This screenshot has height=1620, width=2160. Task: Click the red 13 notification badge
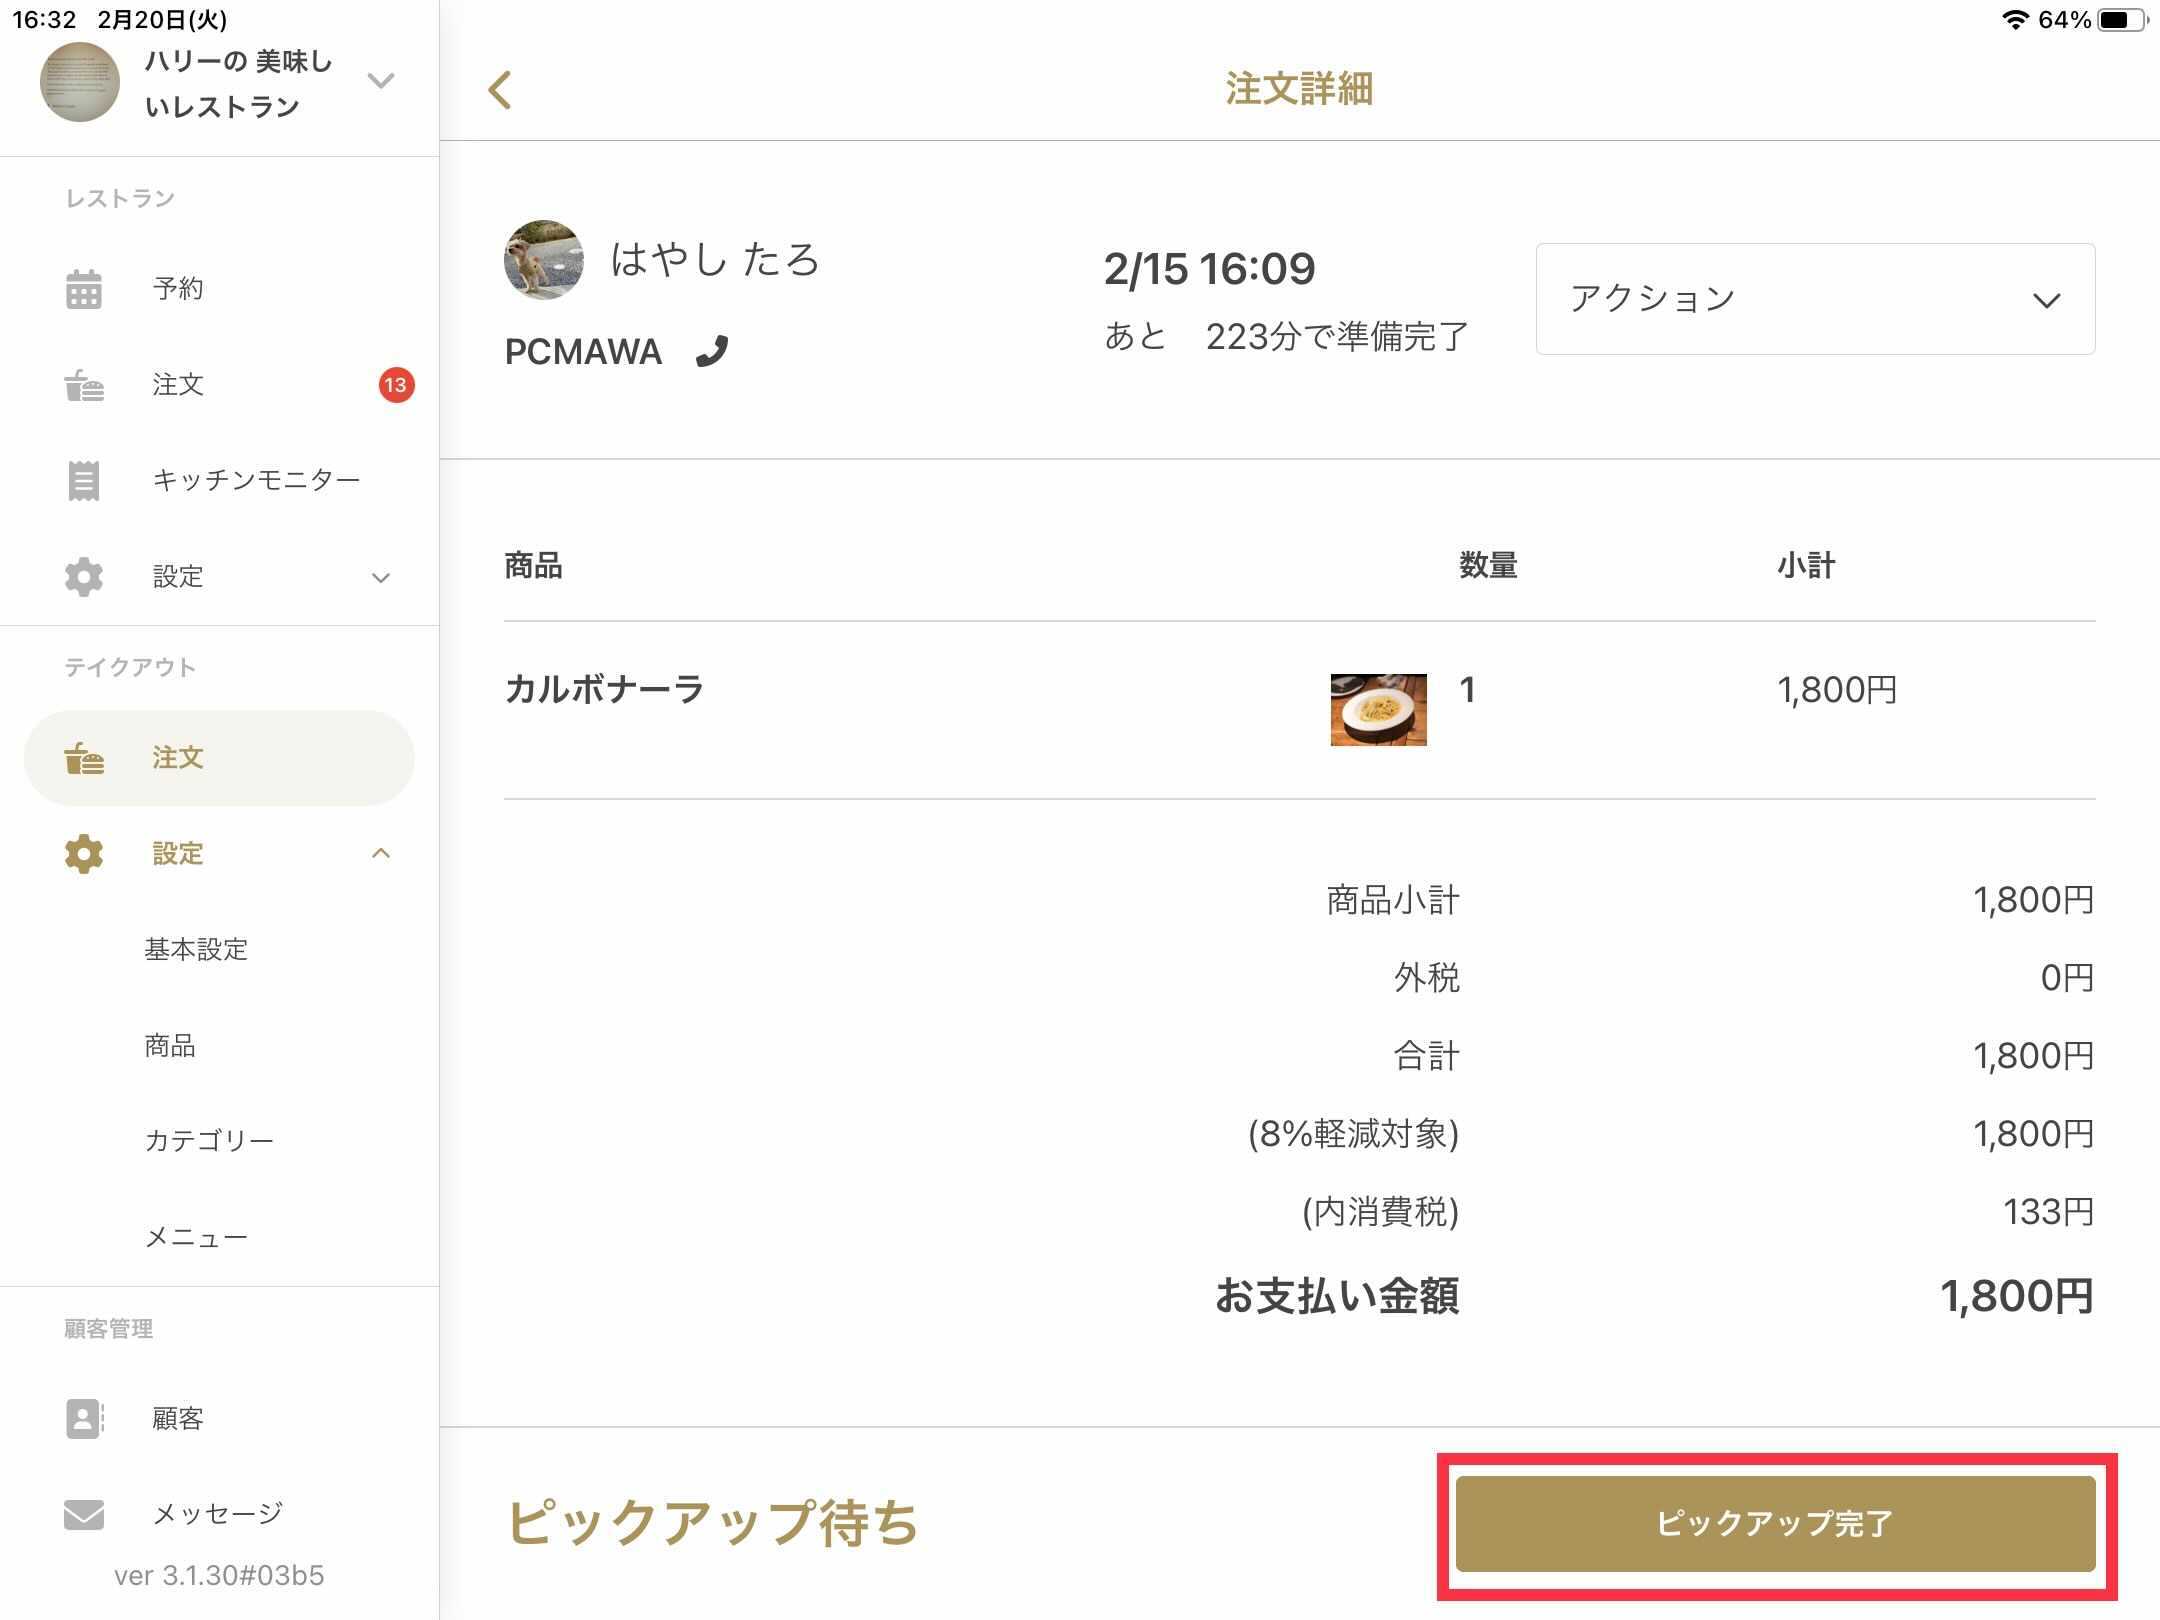coord(396,385)
